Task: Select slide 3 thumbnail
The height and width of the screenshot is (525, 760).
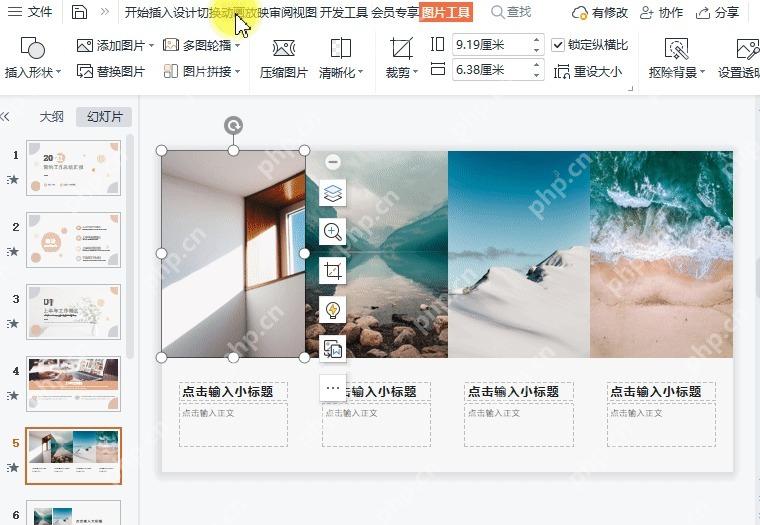Action: pos(73,312)
